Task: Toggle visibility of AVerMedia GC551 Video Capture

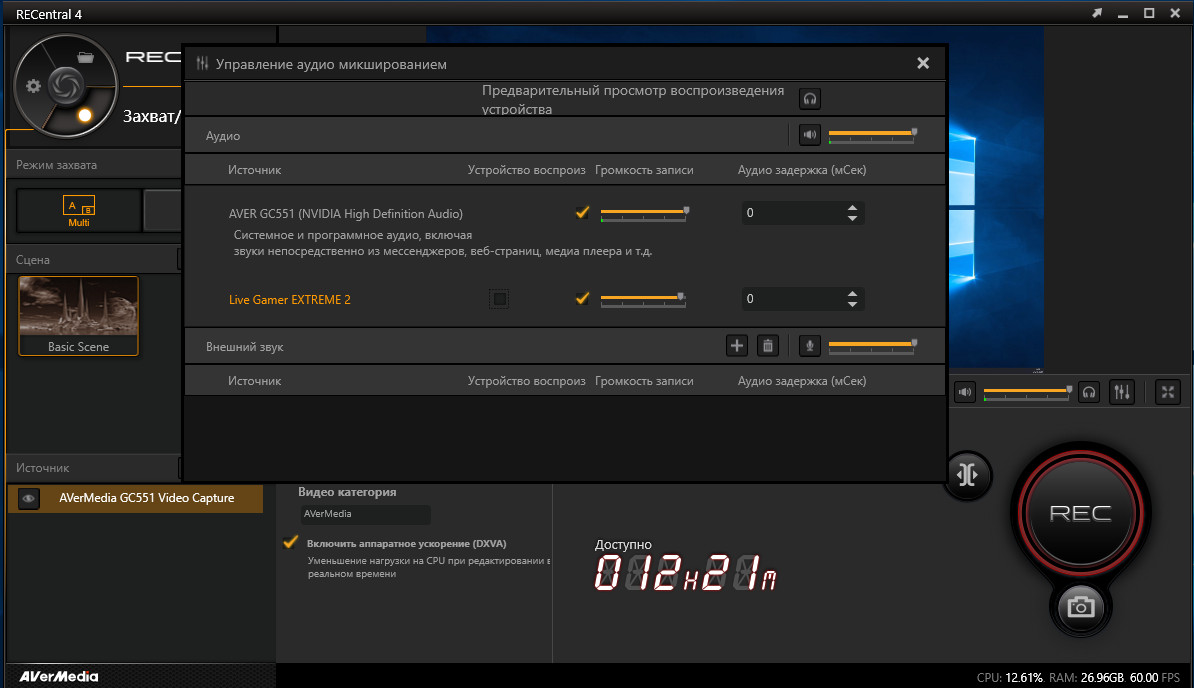Action: 29,498
